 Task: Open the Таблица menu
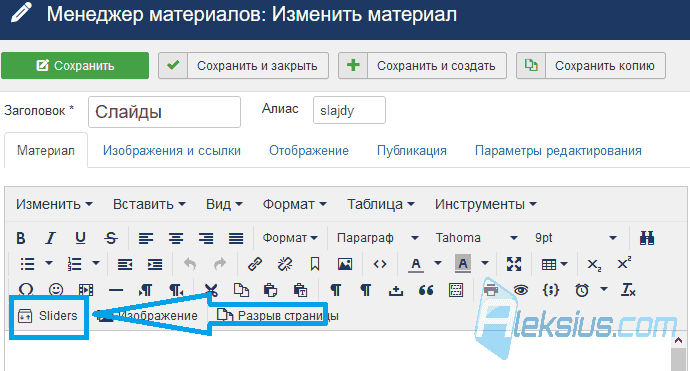click(381, 204)
